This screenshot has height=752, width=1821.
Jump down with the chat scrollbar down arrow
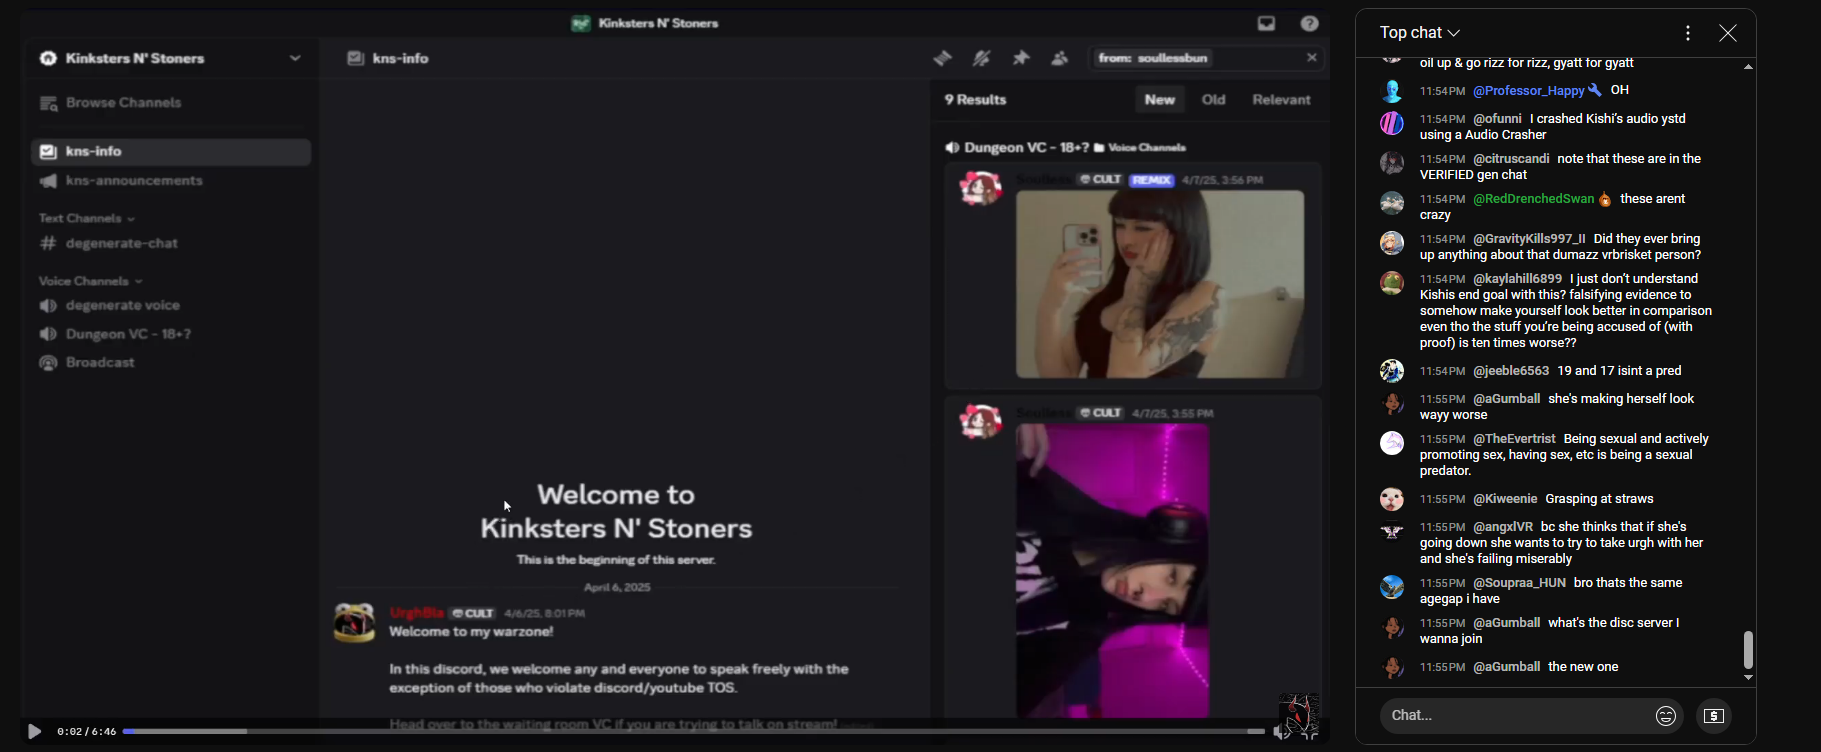point(1748,678)
